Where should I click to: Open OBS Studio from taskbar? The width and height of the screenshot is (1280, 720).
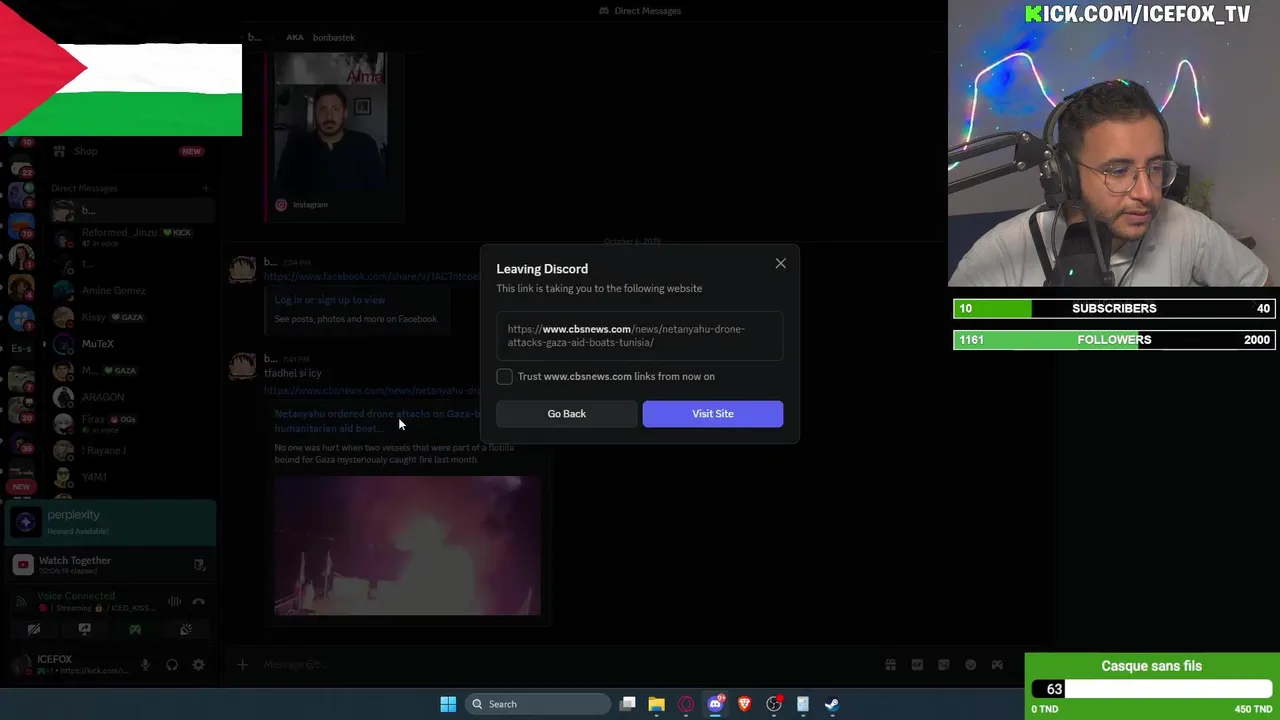tap(774, 704)
